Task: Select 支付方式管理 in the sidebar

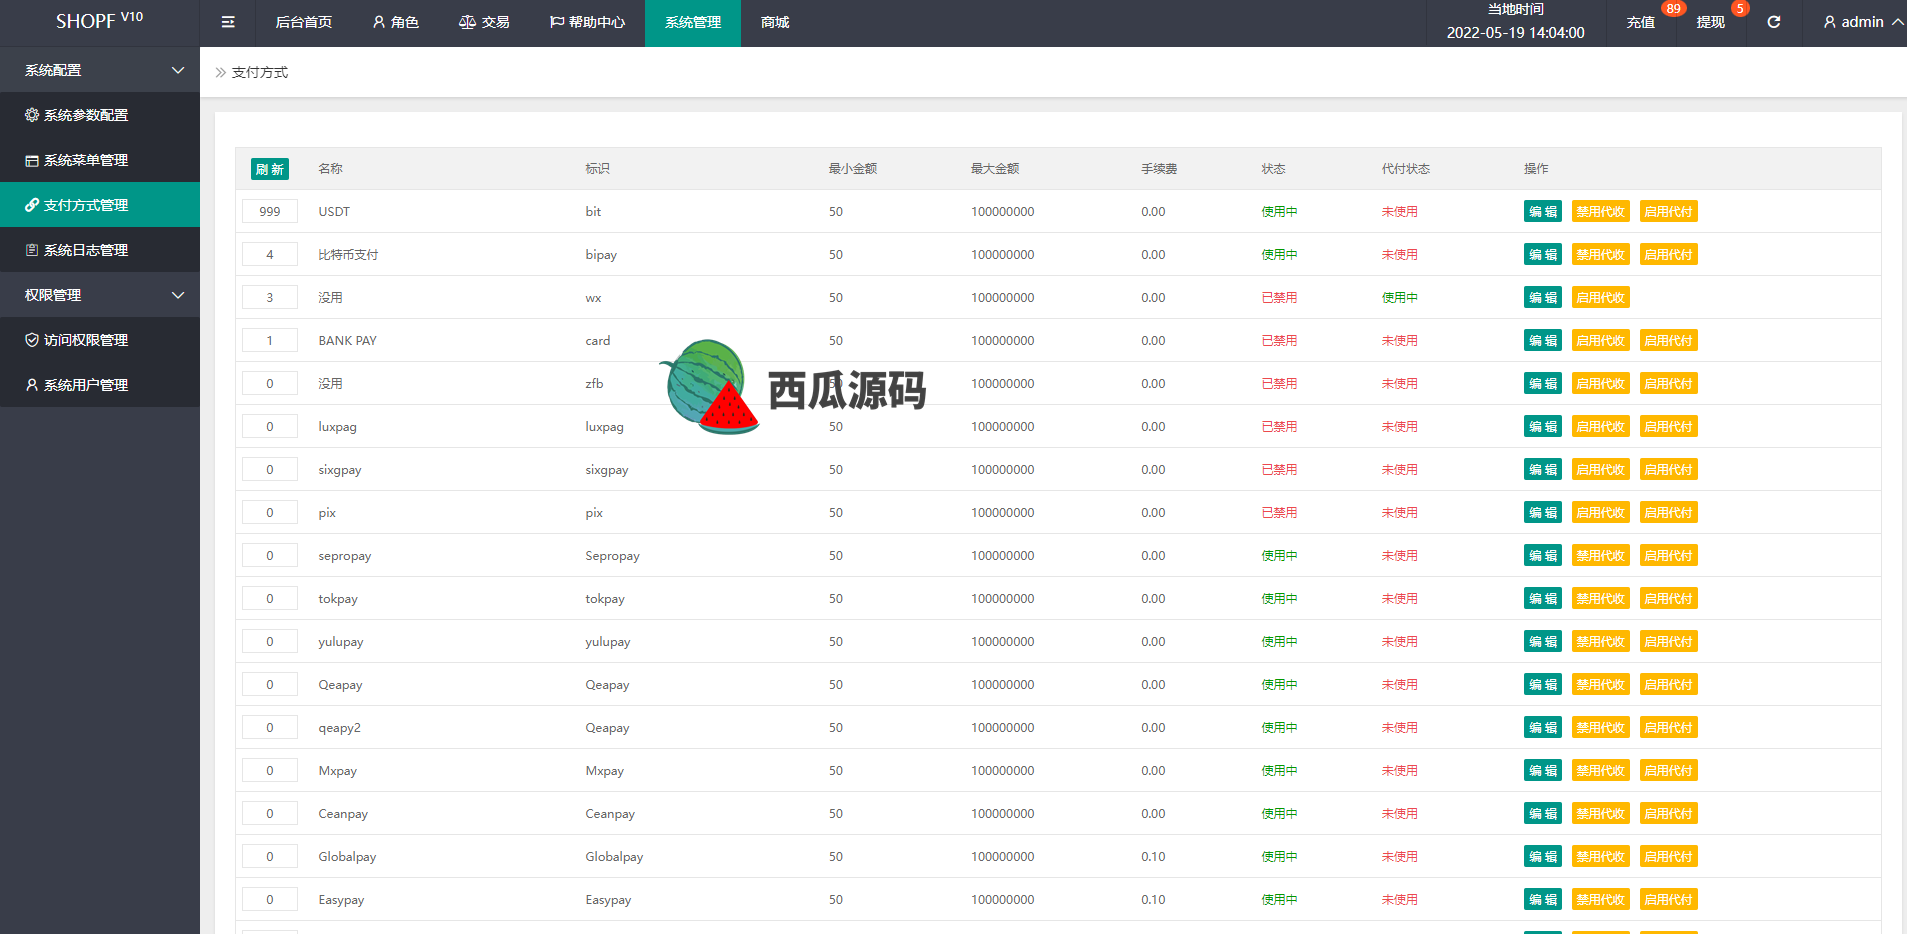Action: [x=100, y=205]
